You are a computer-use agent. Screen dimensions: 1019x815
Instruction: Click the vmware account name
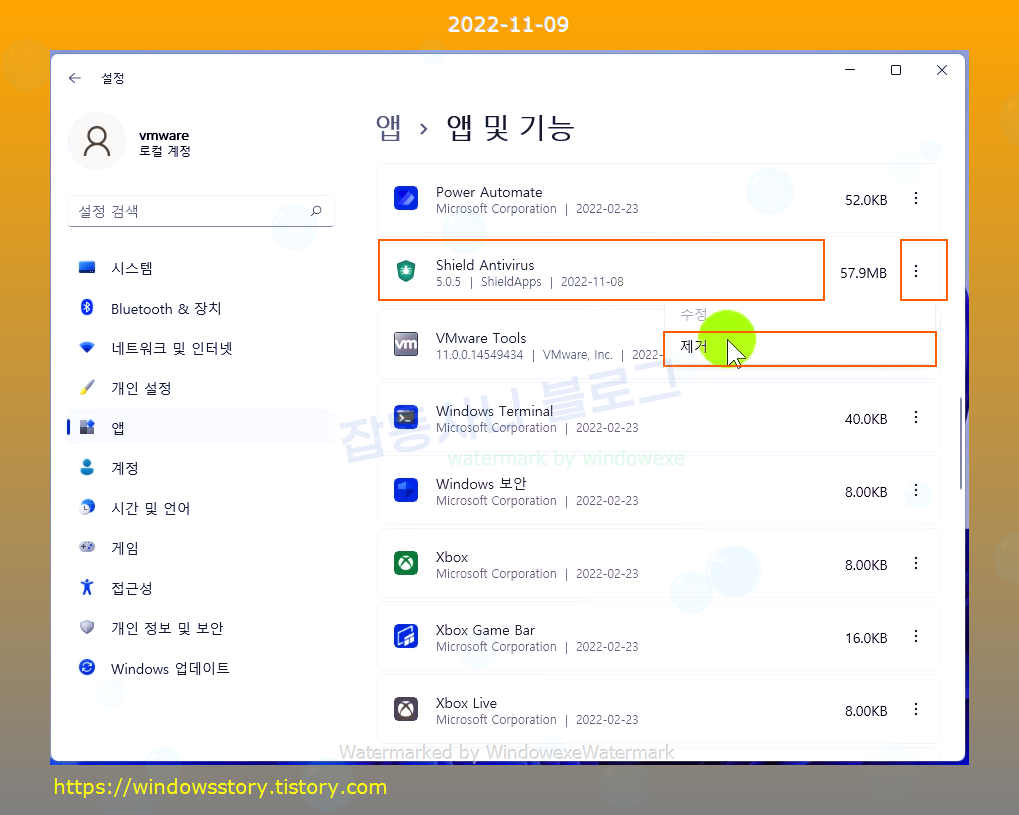pos(164,135)
